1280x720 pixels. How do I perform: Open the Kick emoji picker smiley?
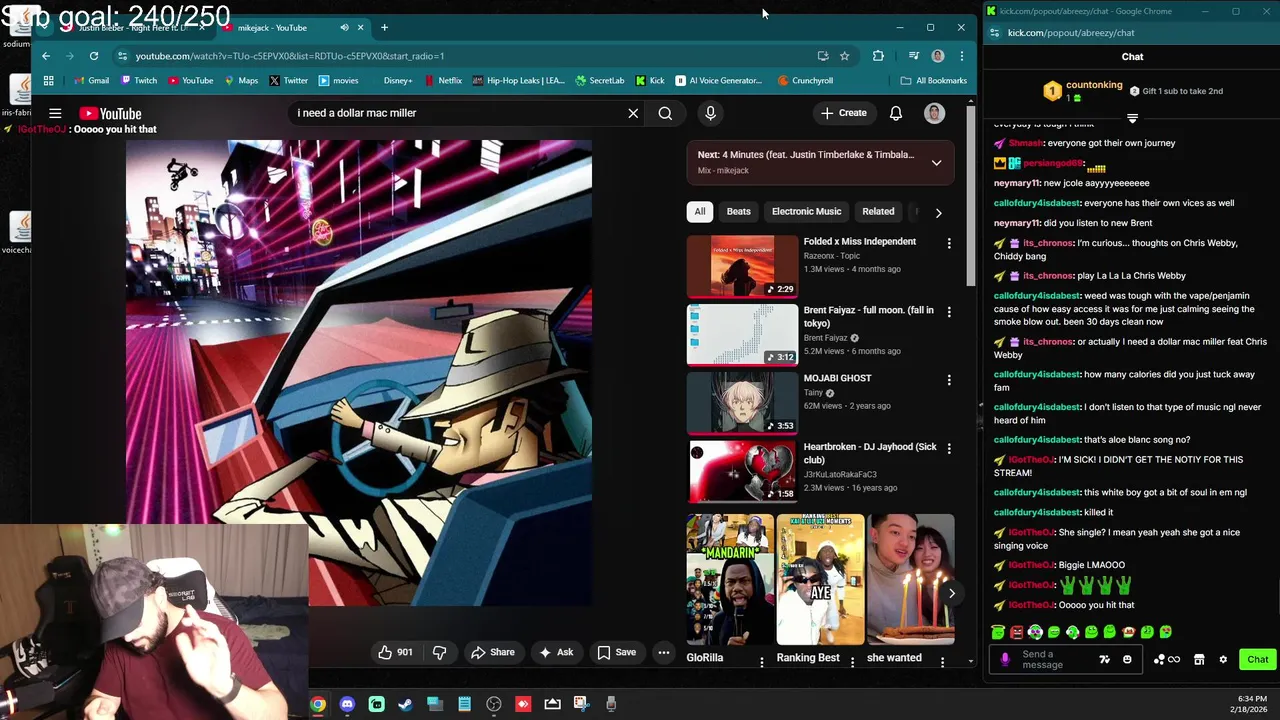(1127, 659)
